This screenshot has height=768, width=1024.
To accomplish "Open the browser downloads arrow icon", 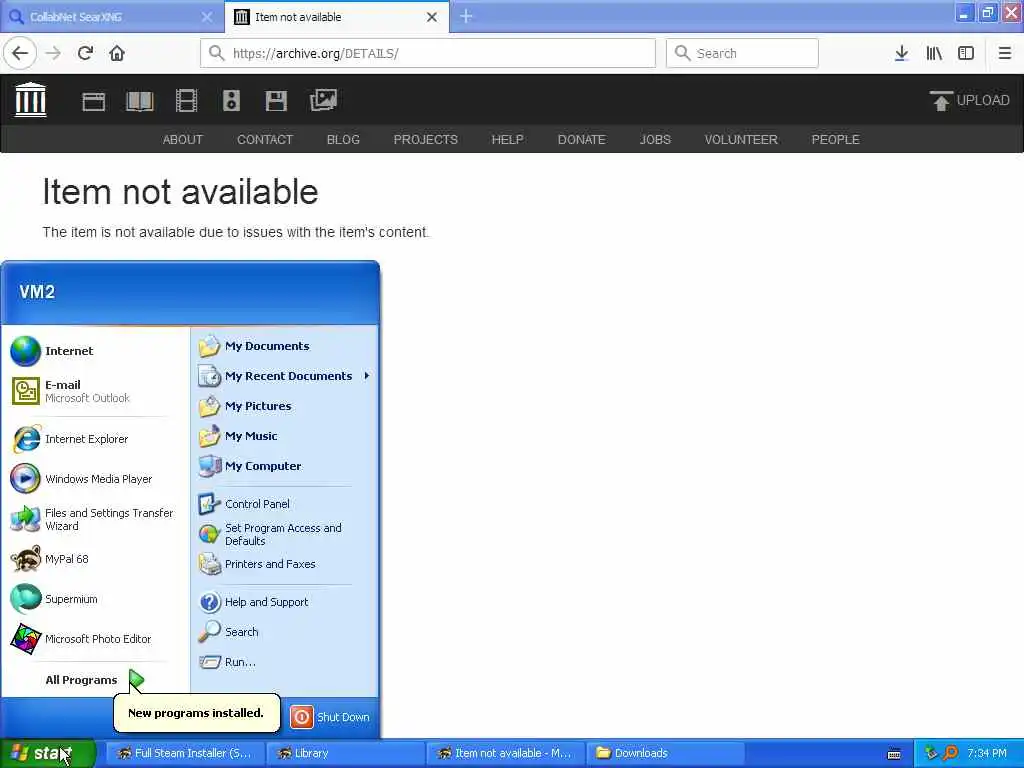I will click(x=901, y=53).
